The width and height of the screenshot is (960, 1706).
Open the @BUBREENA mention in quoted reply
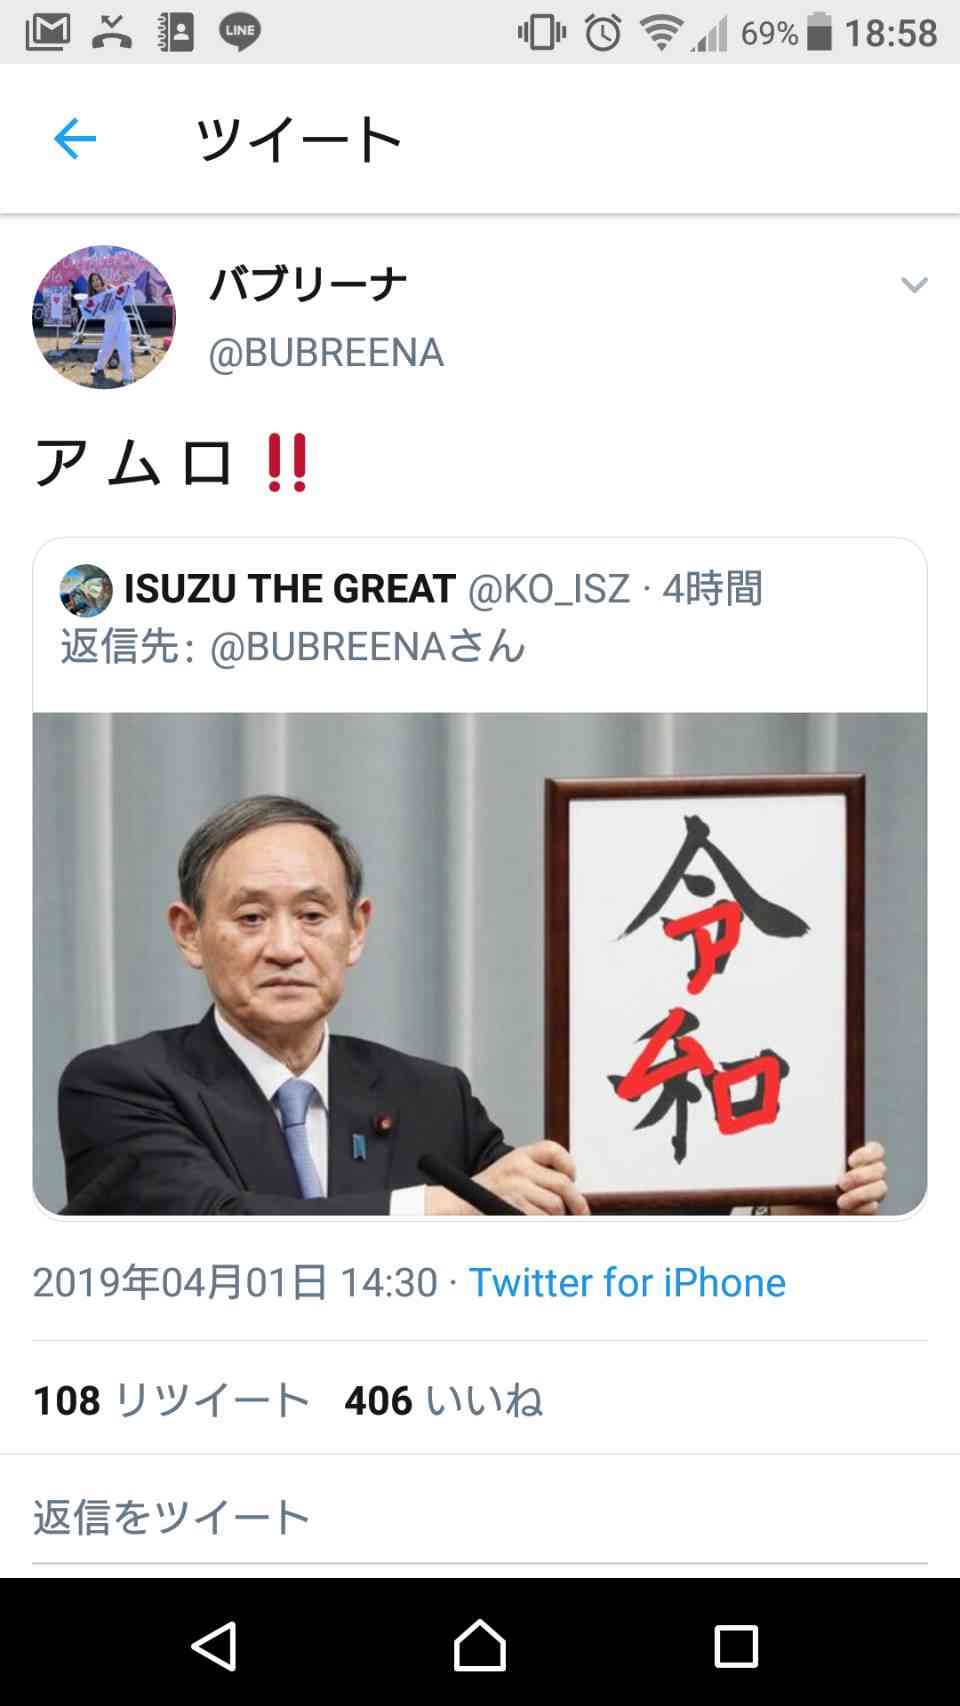[327, 646]
